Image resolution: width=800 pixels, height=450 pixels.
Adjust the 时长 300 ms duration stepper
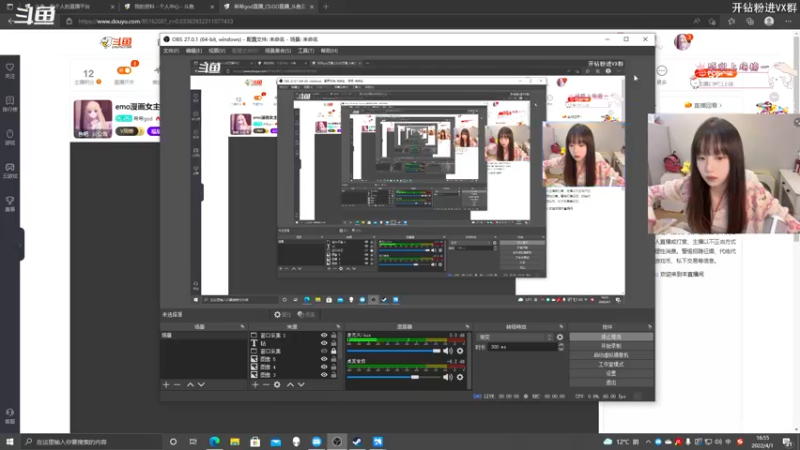click(x=561, y=347)
